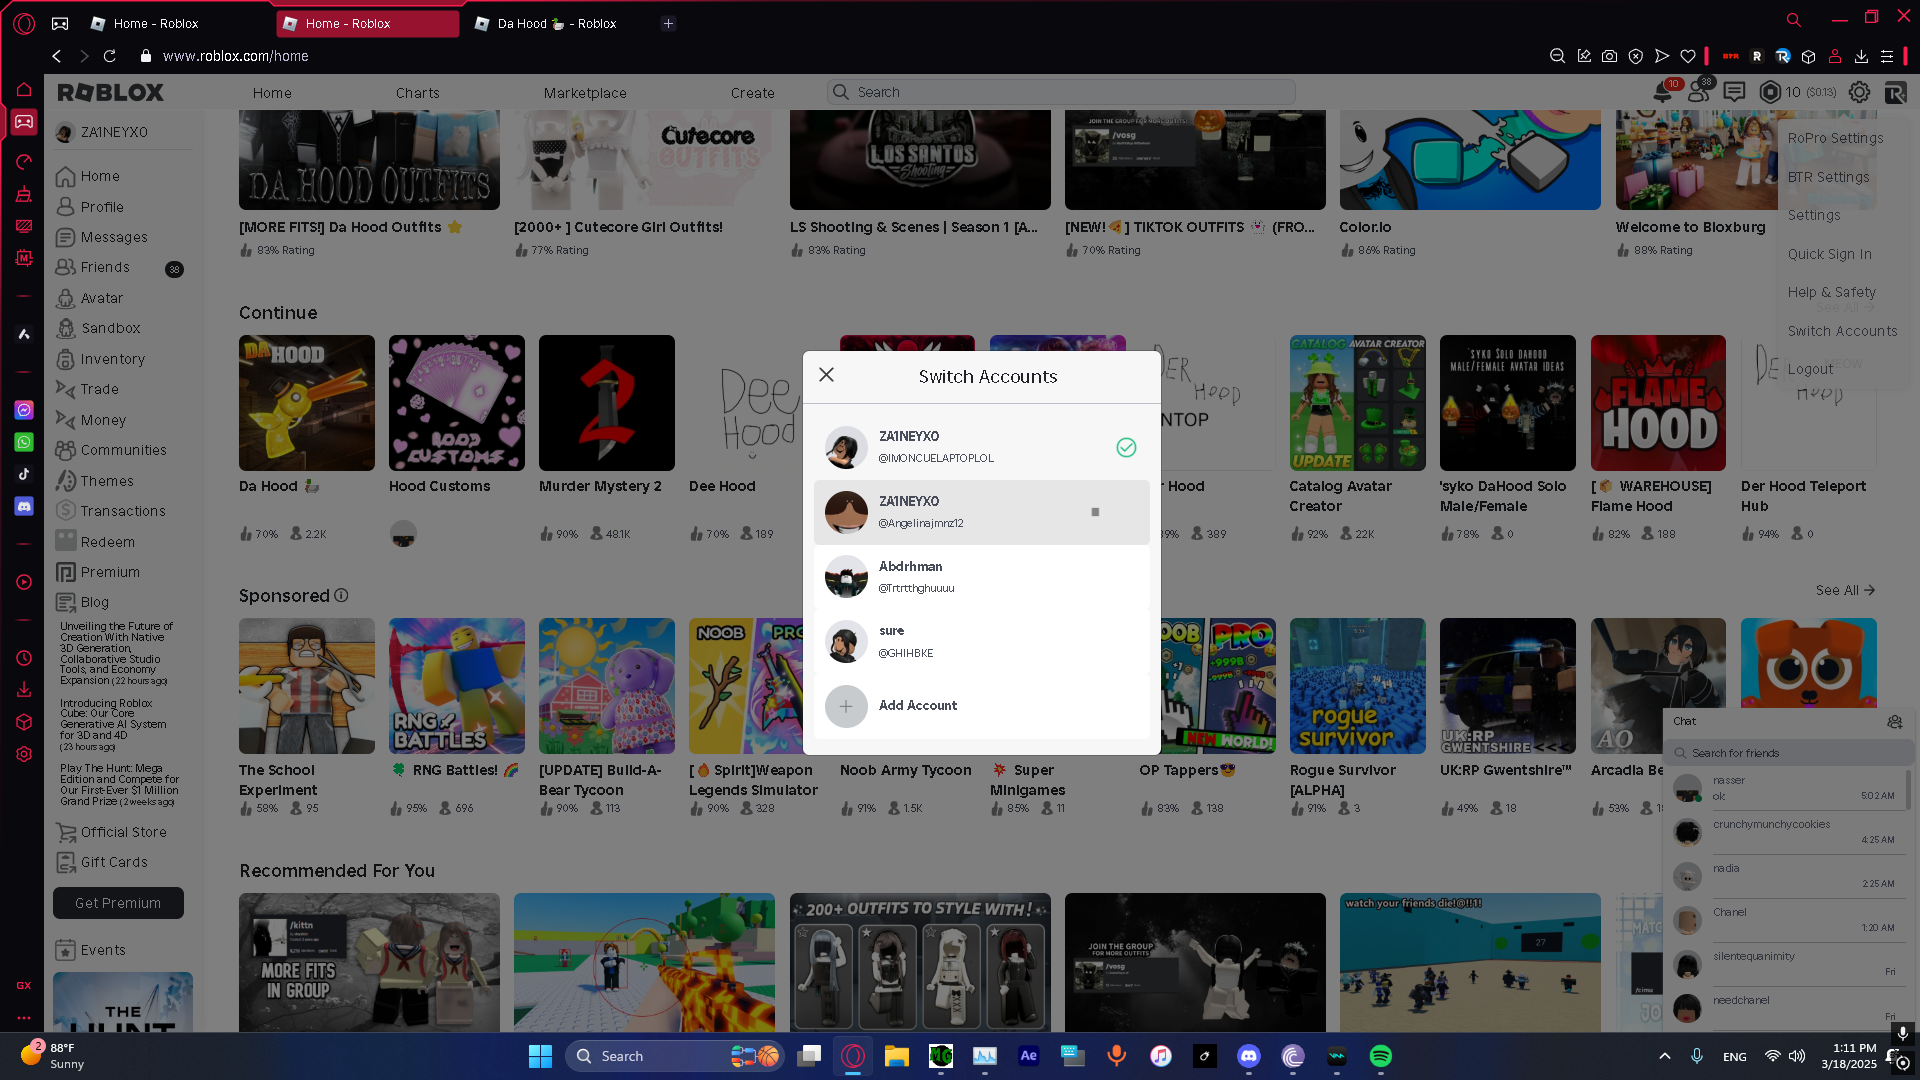The height and width of the screenshot is (1080, 1920).
Task: Open the Robux balance icon
Action: click(x=1770, y=92)
